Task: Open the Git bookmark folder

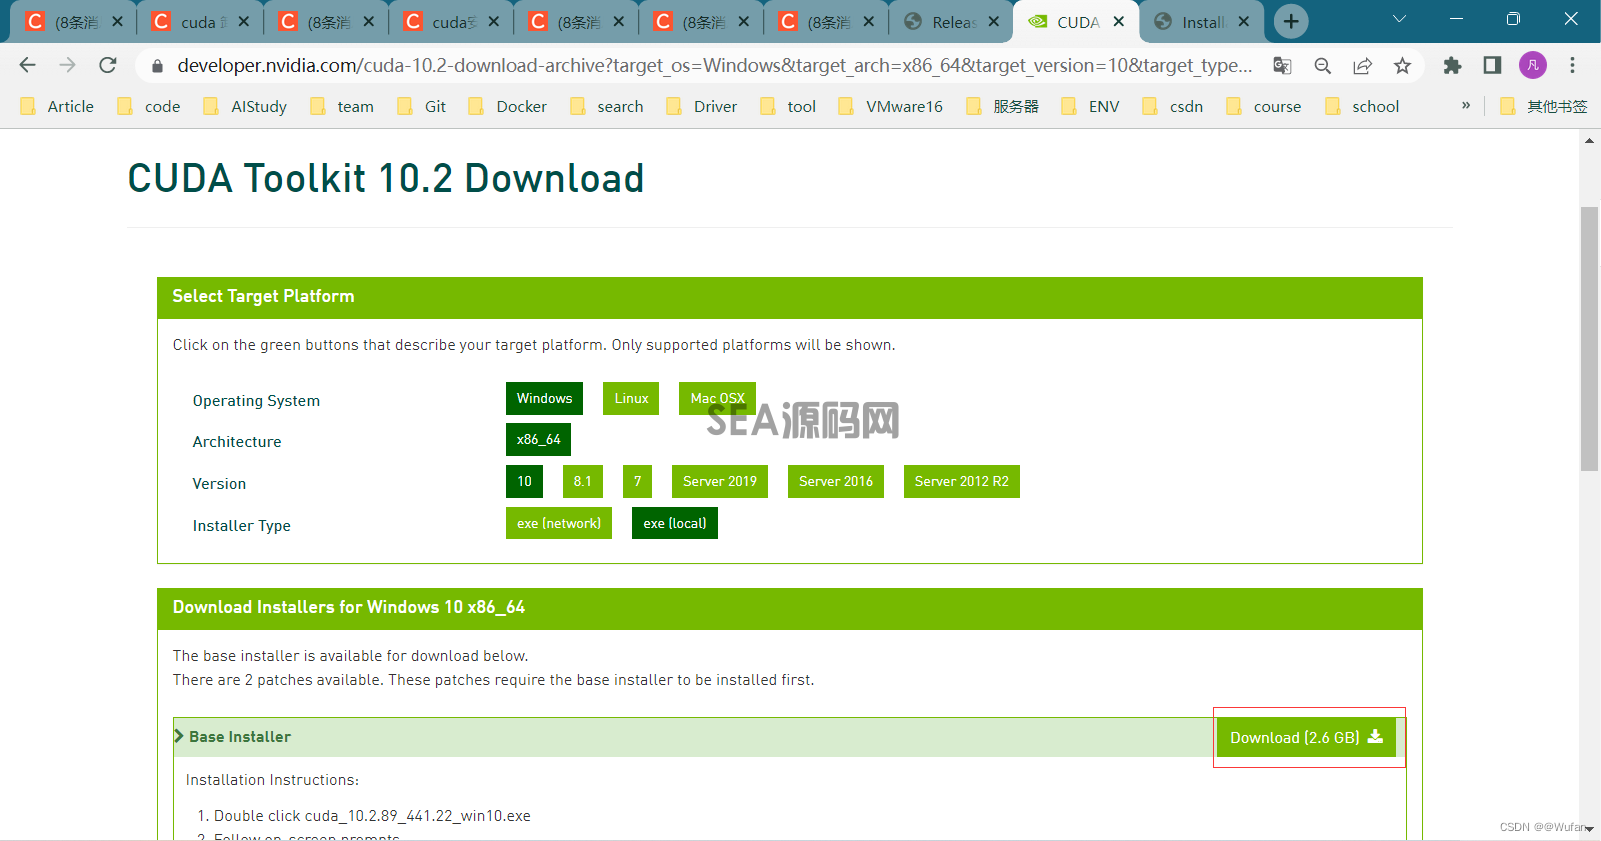Action: 421,106
